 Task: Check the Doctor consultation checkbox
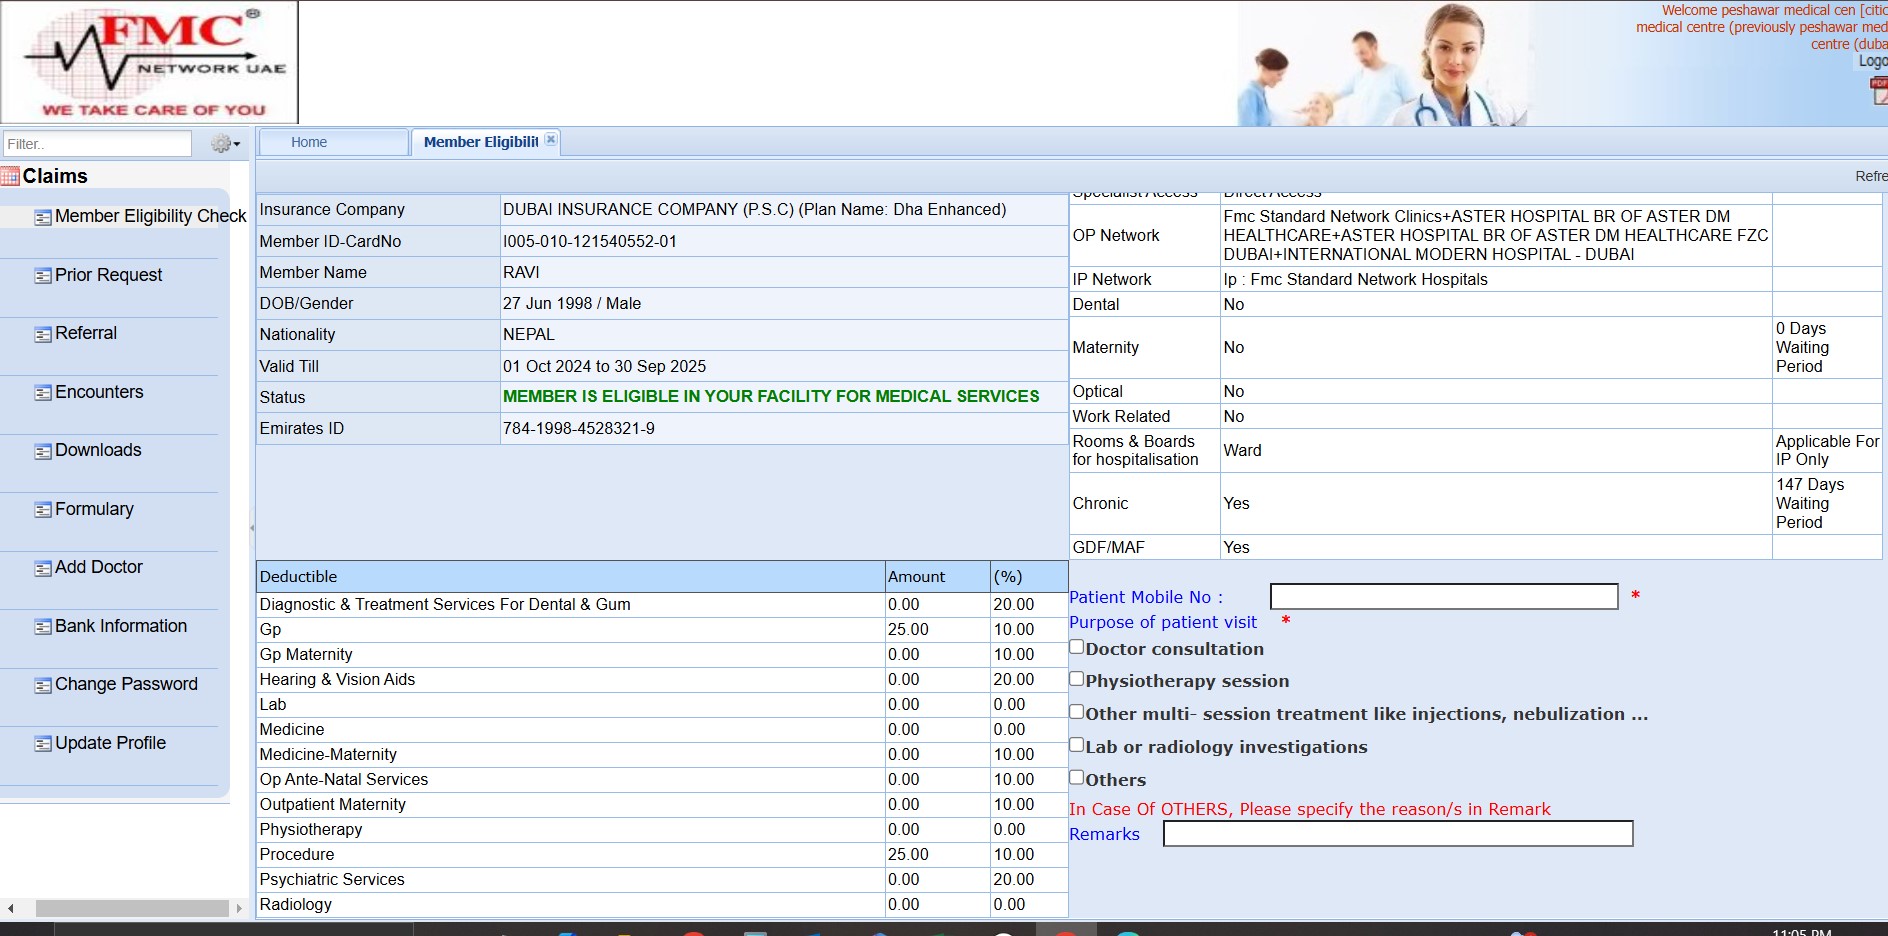click(1077, 647)
